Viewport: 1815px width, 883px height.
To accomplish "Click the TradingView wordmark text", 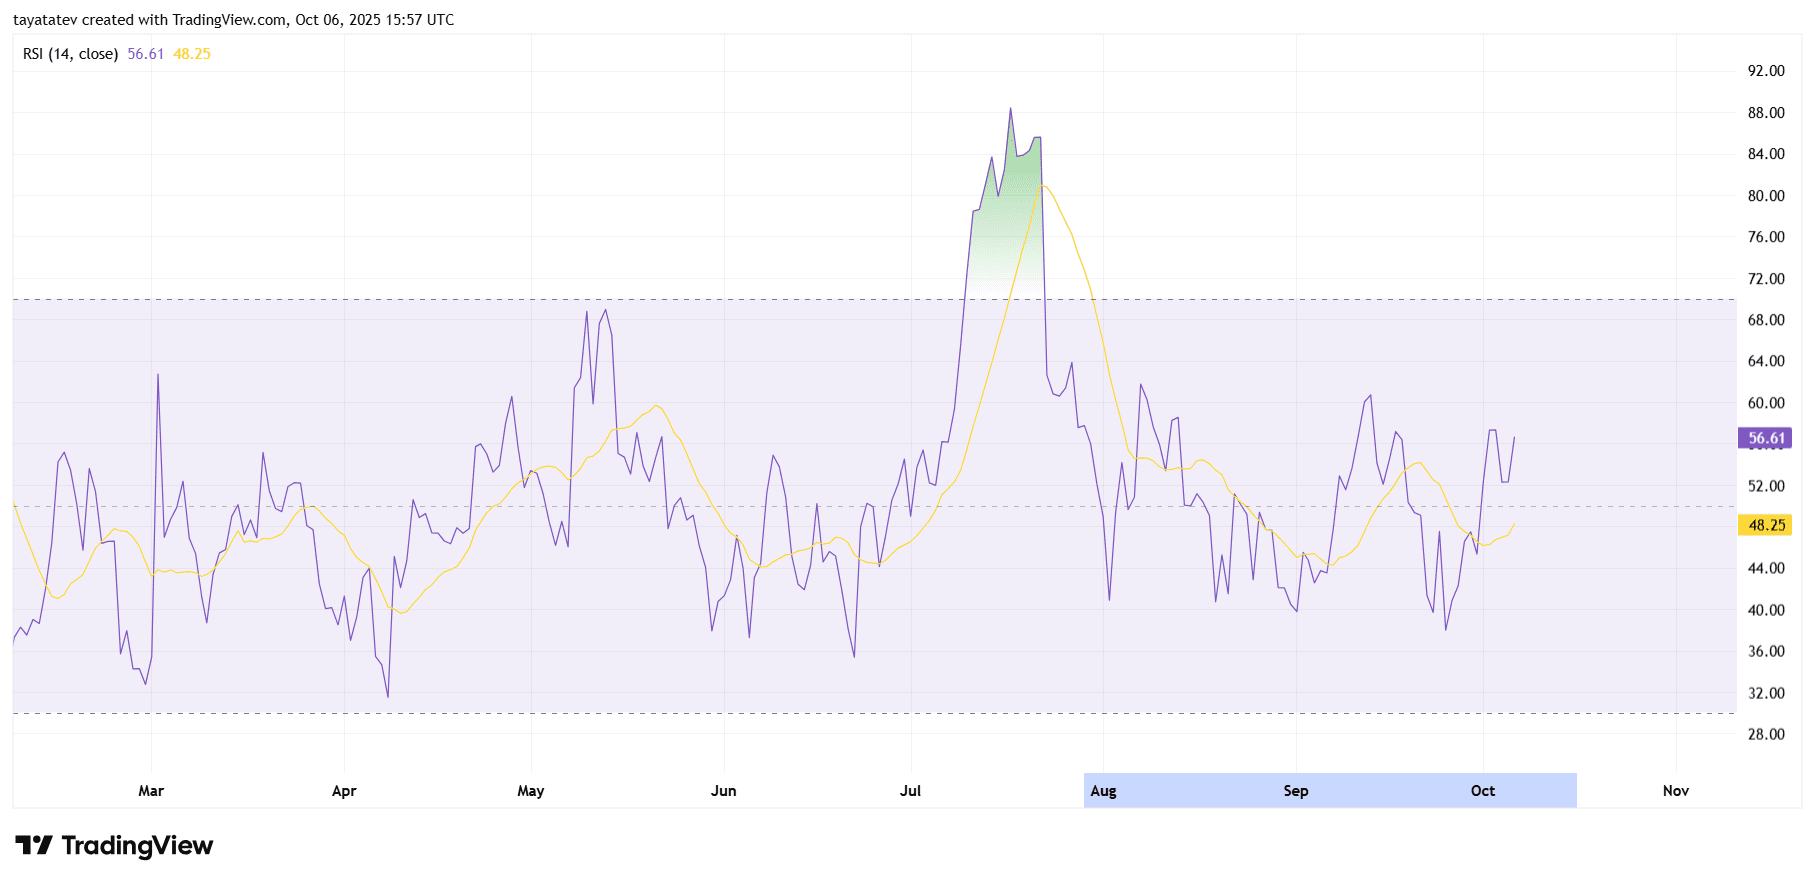I will coord(137,846).
